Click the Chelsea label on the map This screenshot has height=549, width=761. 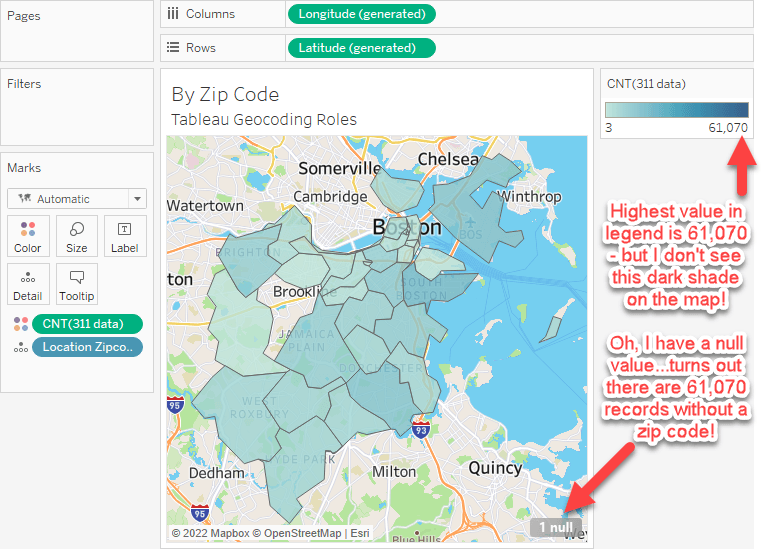(x=448, y=159)
